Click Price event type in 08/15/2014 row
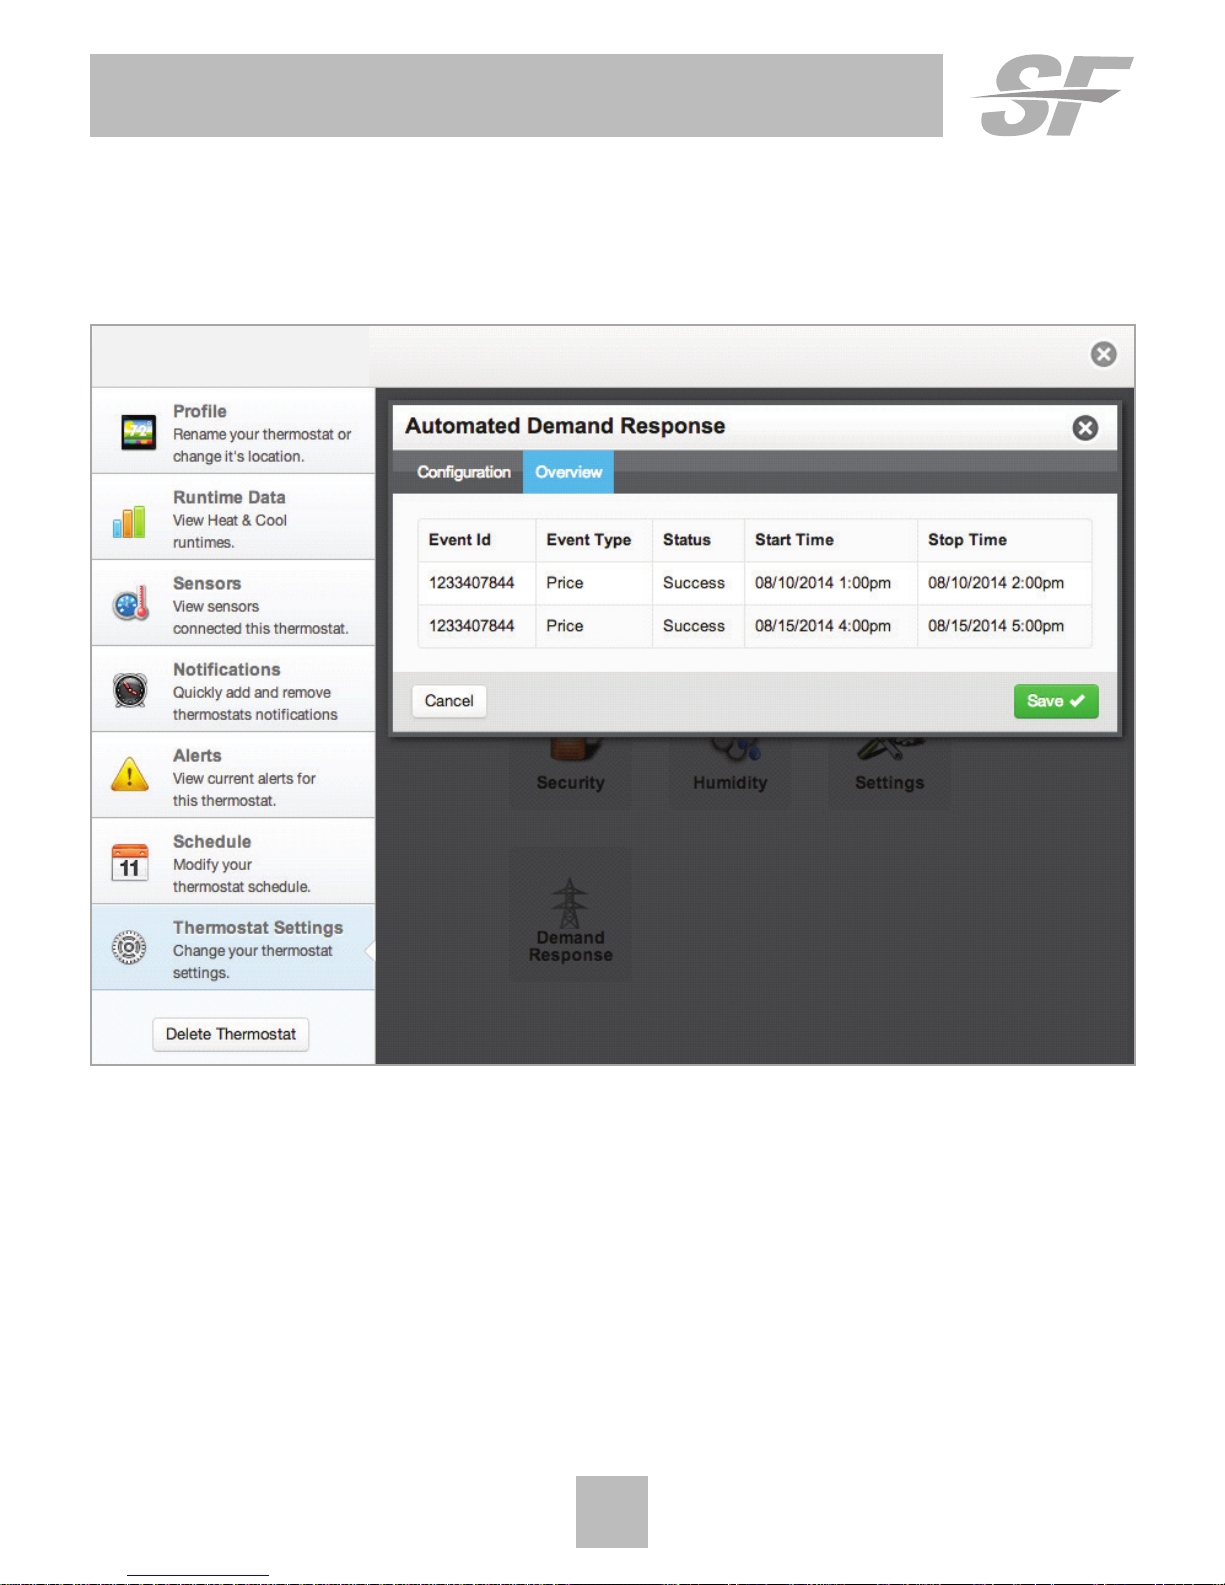Screen dimensions: 1225x1585 (565, 626)
